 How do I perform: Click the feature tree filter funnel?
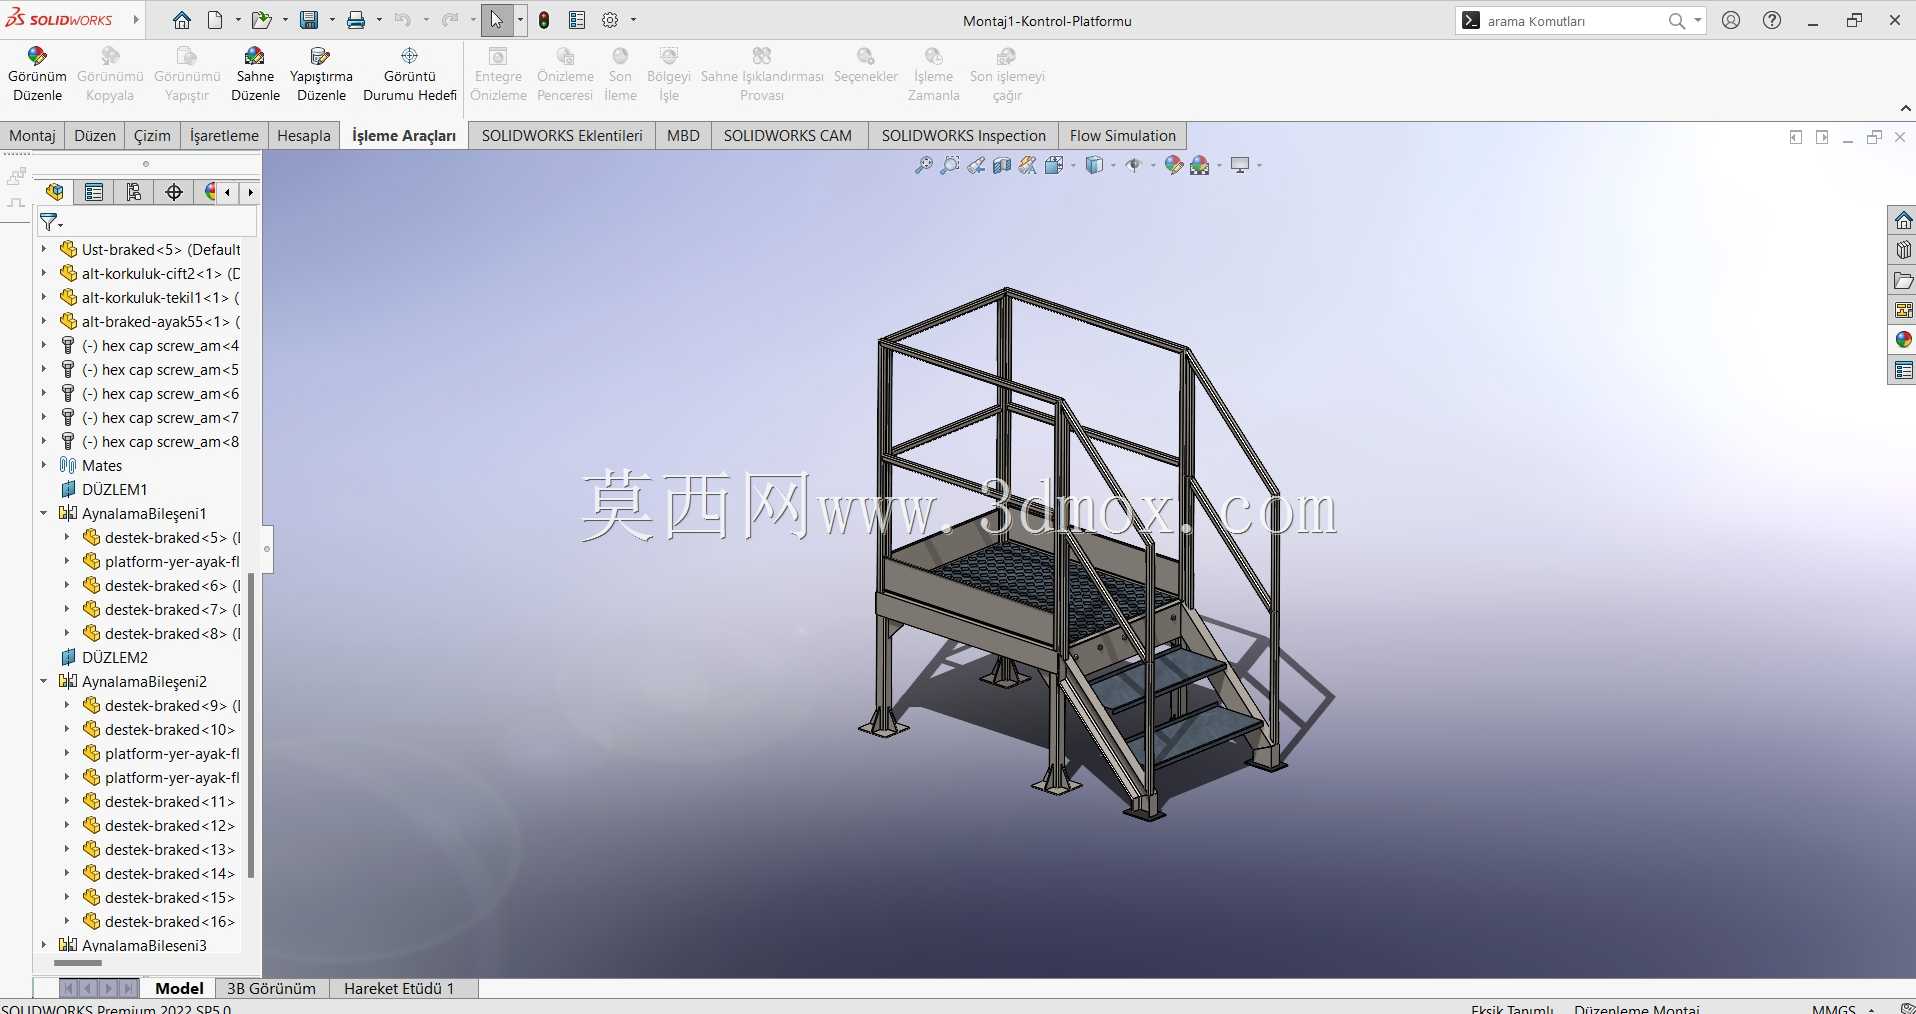point(49,221)
